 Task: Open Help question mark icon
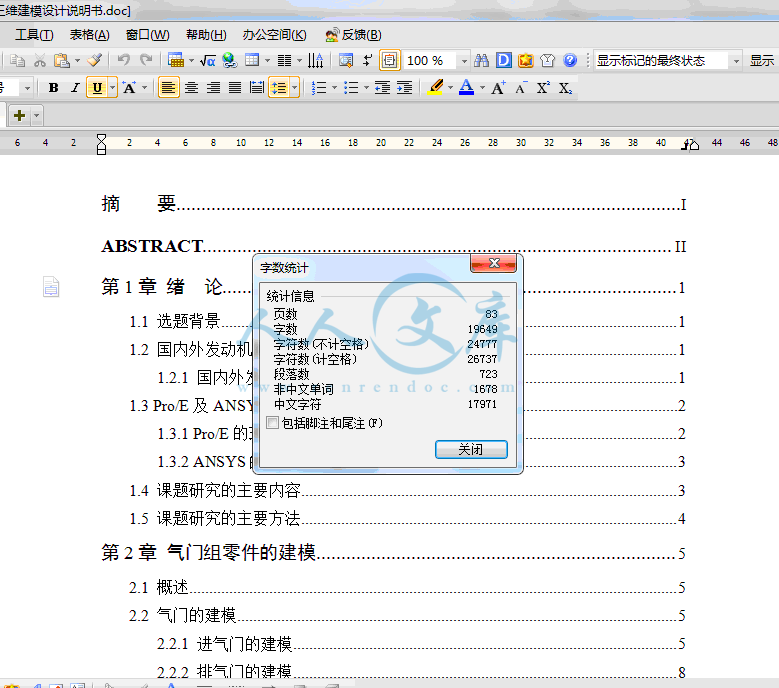(570, 61)
